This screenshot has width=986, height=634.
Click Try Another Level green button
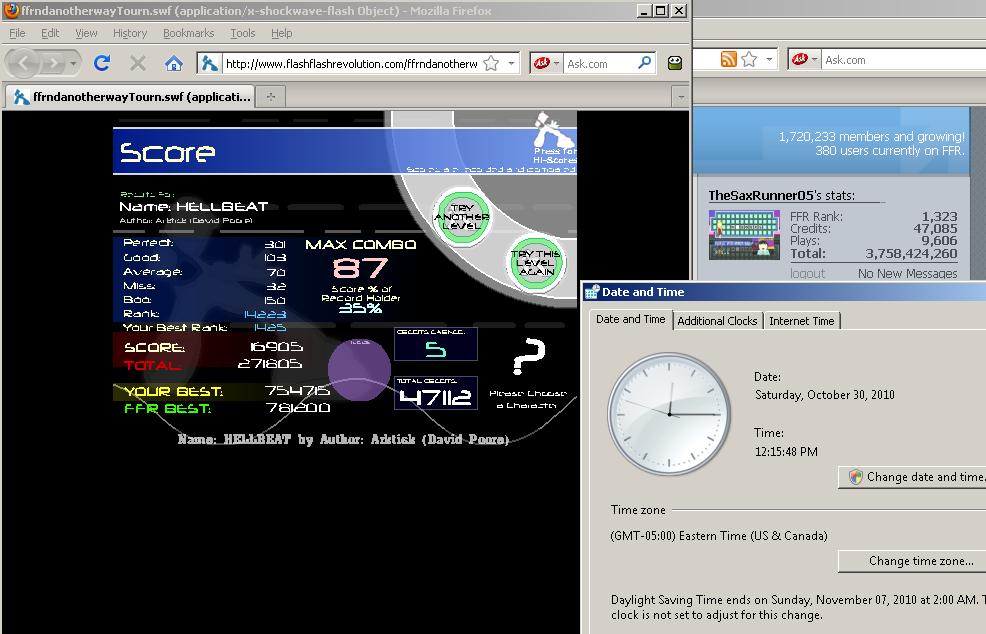point(462,216)
